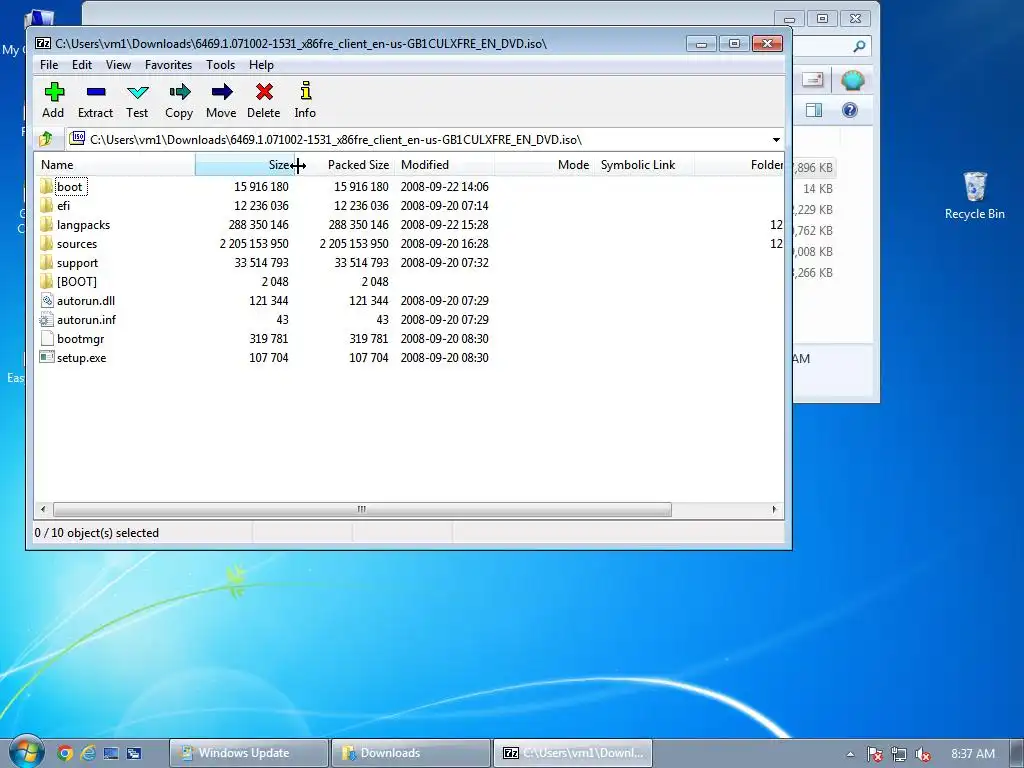Select the bootmgr file icon
The width and height of the screenshot is (1024, 768).
click(x=46, y=338)
